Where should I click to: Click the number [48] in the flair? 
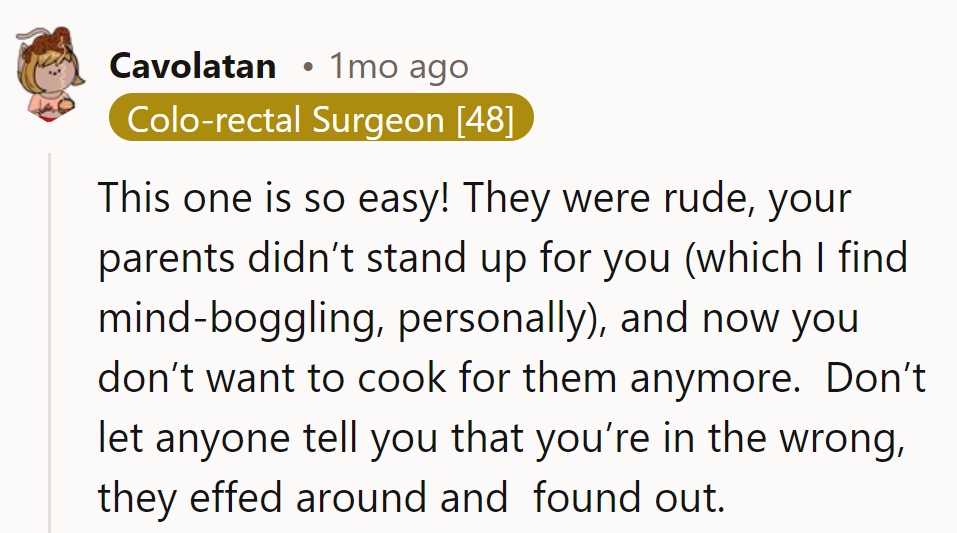click(x=484, y=120)
